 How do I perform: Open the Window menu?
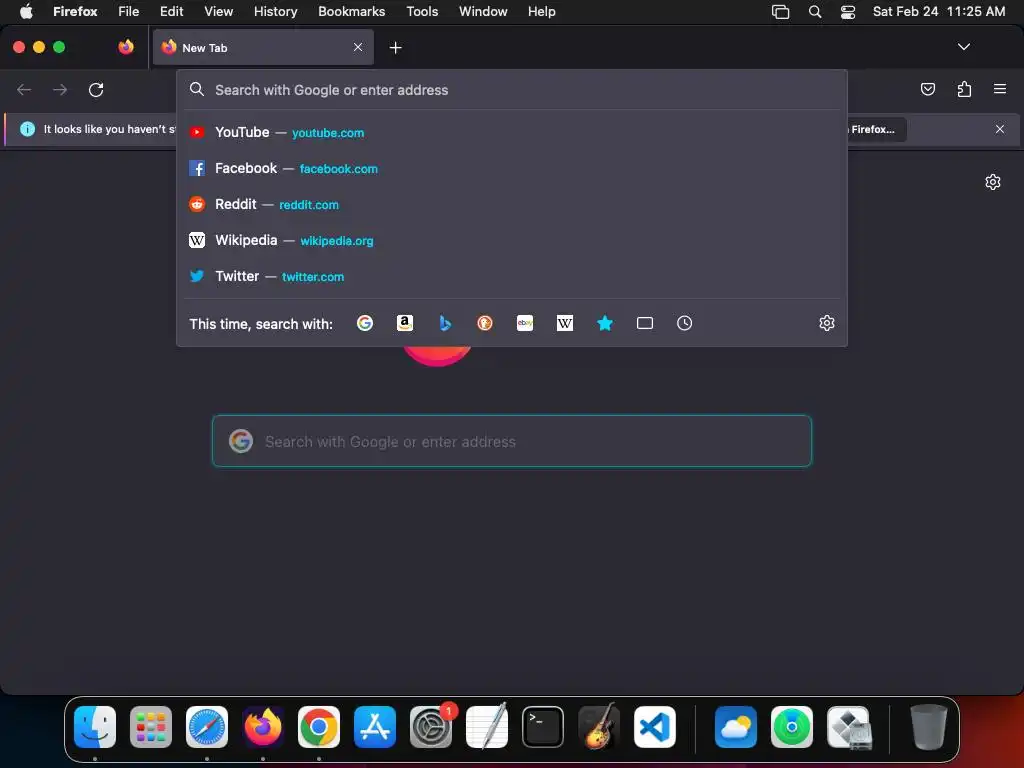click(x=483, y=12)
